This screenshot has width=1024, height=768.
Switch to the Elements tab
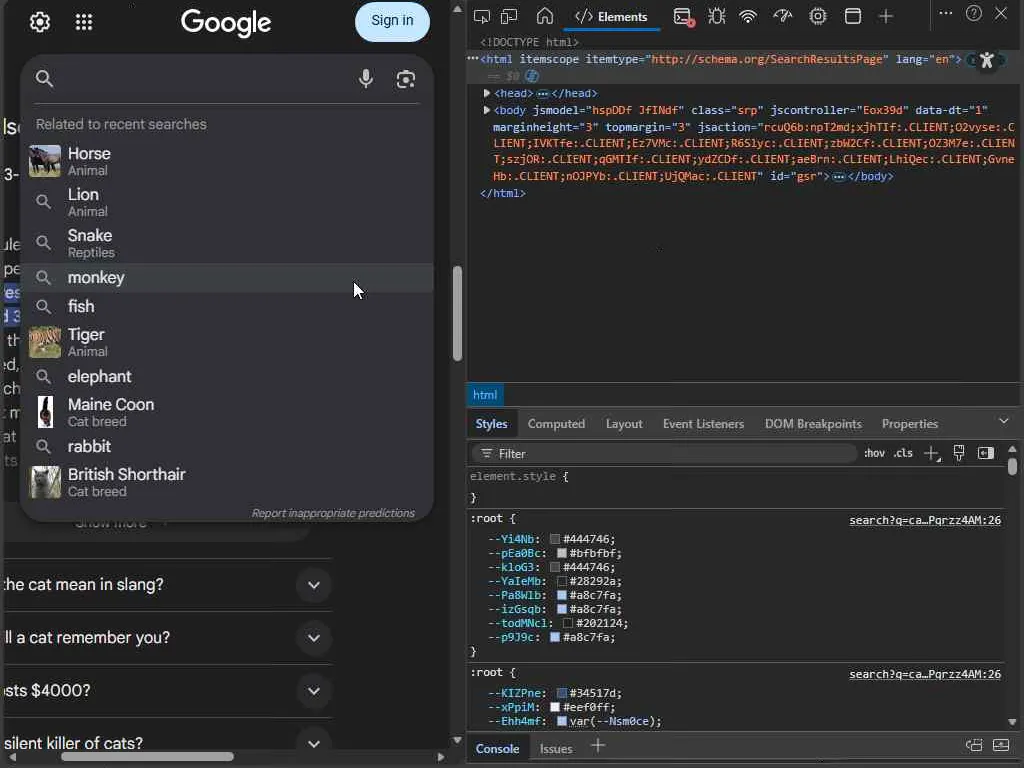tap(611, 17)
